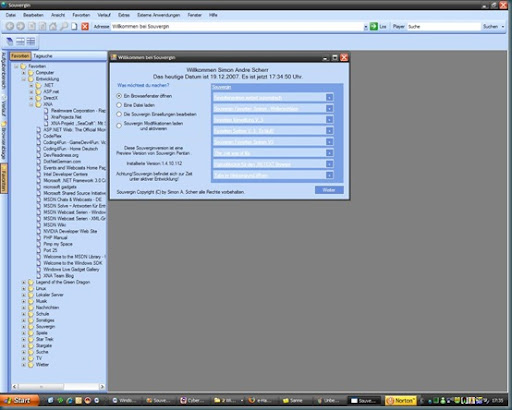512x410 pixels.
Task: Open the MSDN Wiki favorite
Action: pyautogui.click(x=55, y=225)
